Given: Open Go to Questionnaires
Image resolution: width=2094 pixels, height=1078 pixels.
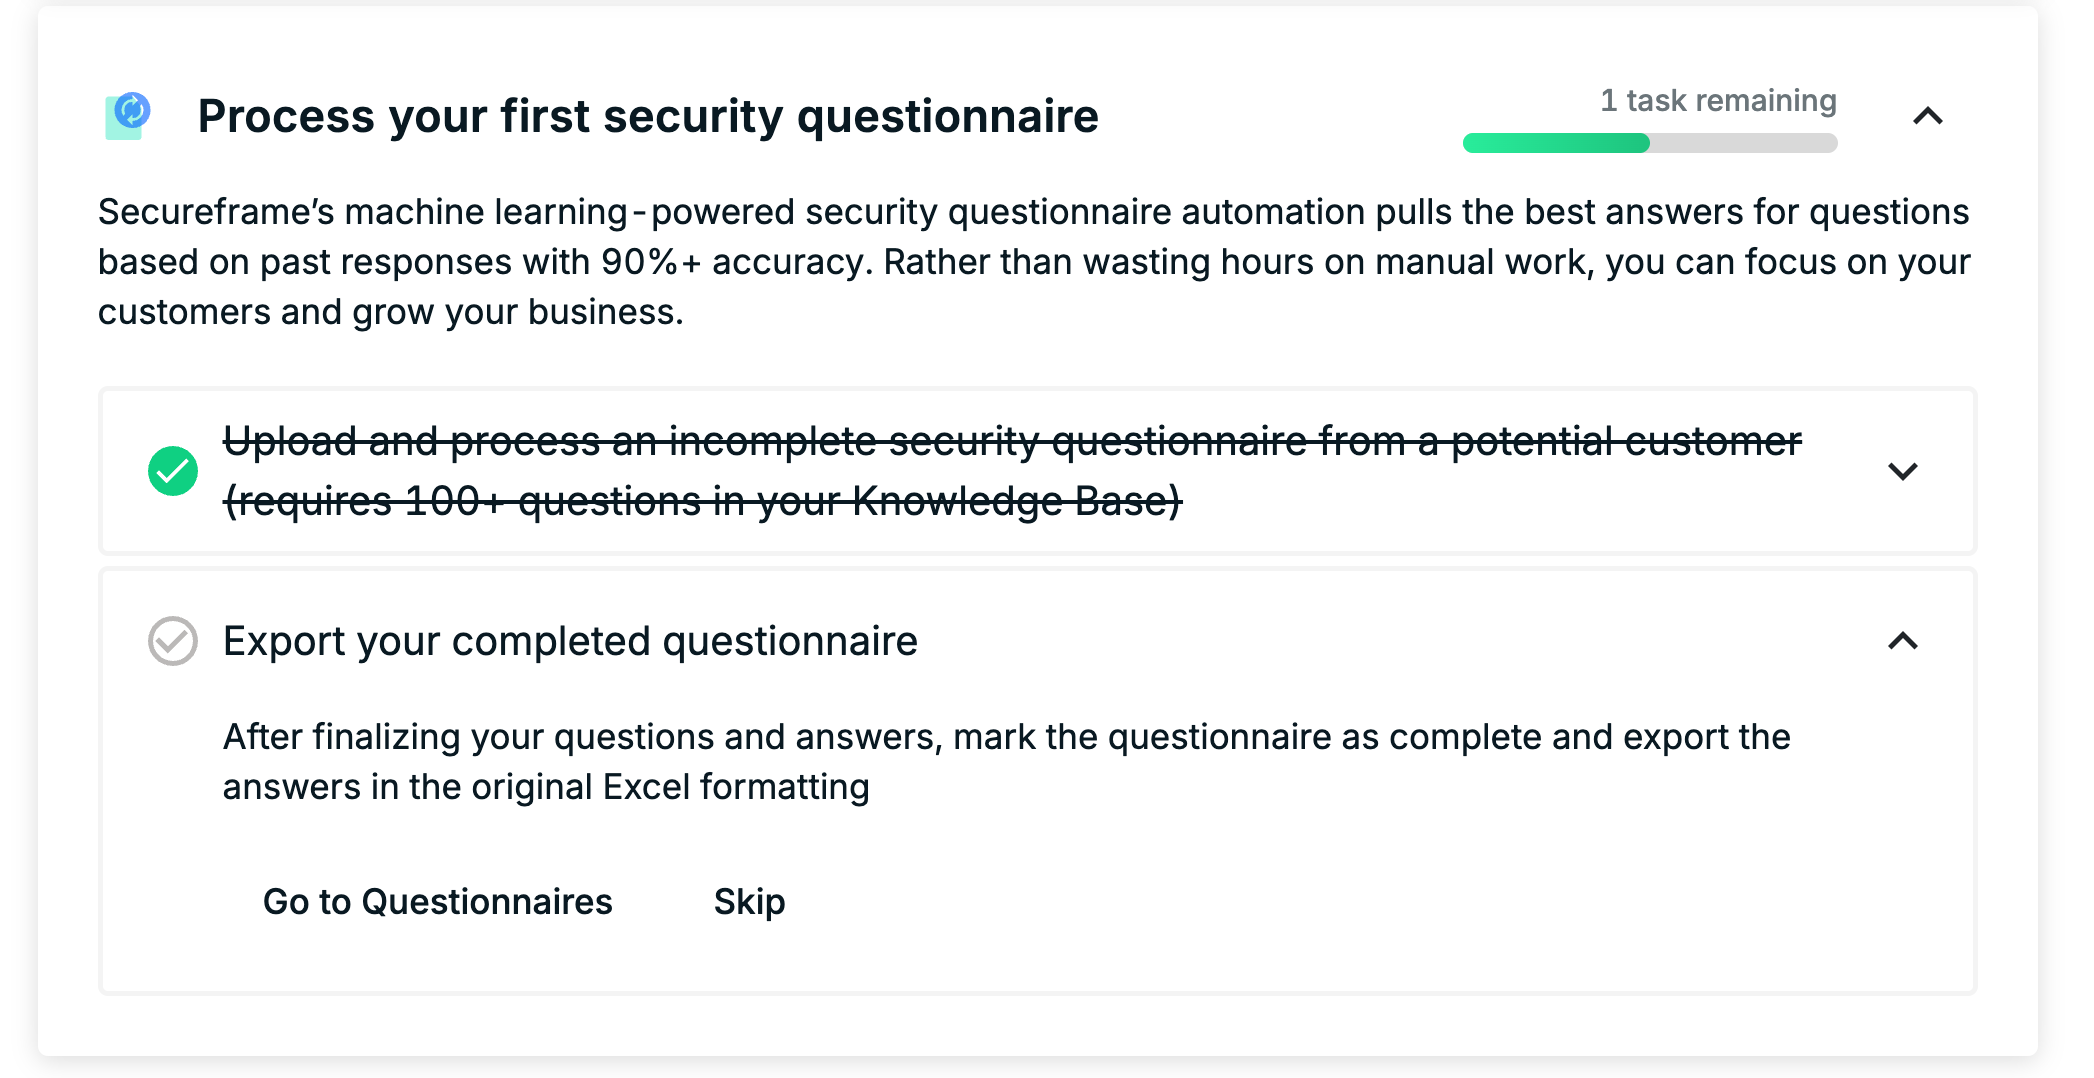Looking at the screenshot, I should 438,902.
